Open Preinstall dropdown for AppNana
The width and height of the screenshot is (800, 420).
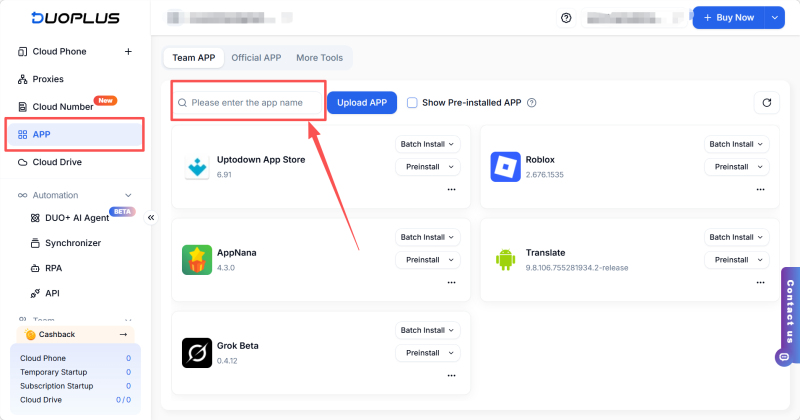(x=427, y=260)
